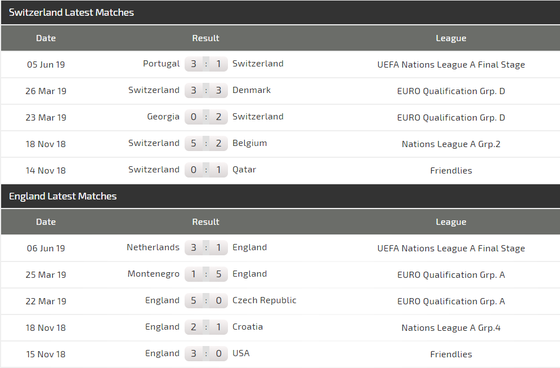Click EURO Qualification Grp. A for Montenegro match
Screen dimensions: 560x368
[451, 275]
